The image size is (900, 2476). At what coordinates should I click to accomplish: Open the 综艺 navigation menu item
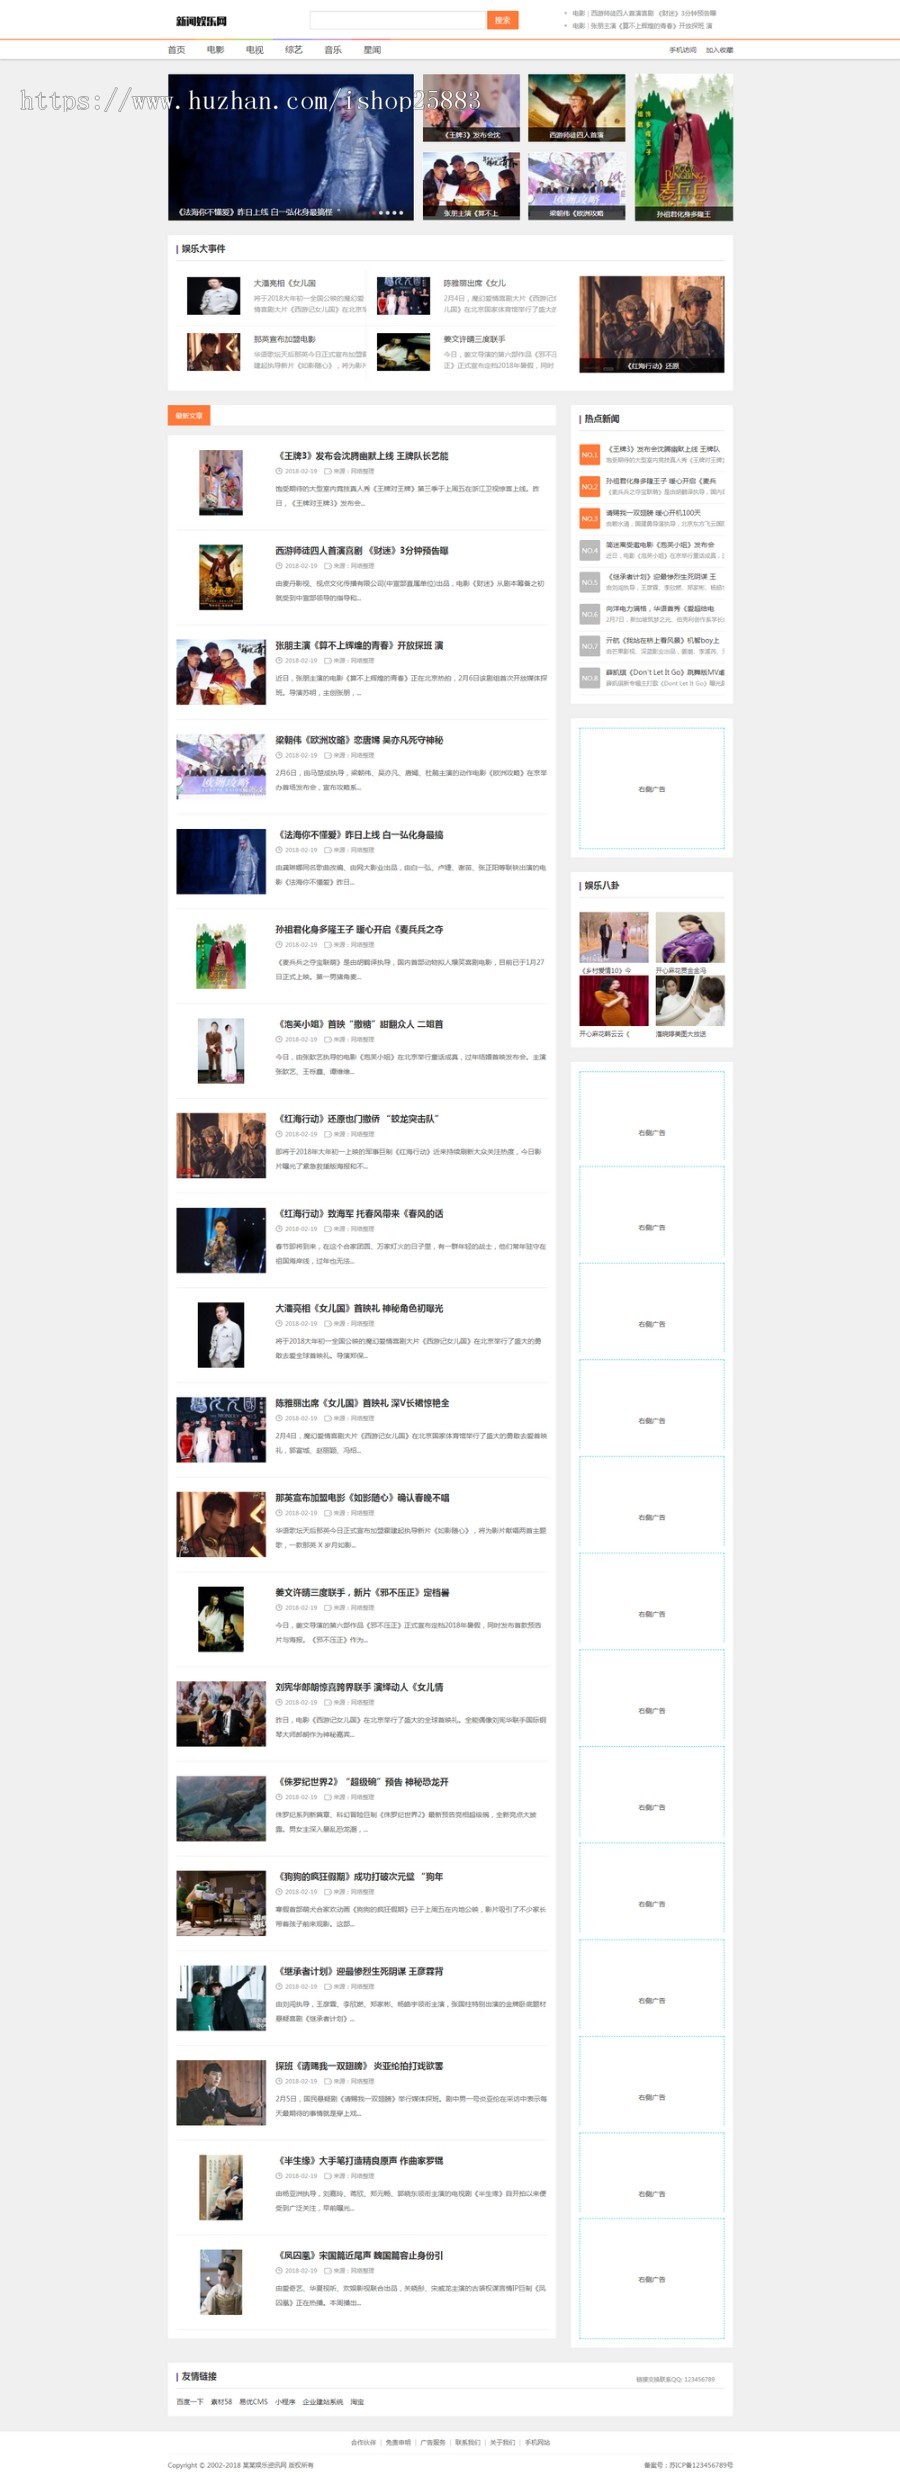click(293, 50)
